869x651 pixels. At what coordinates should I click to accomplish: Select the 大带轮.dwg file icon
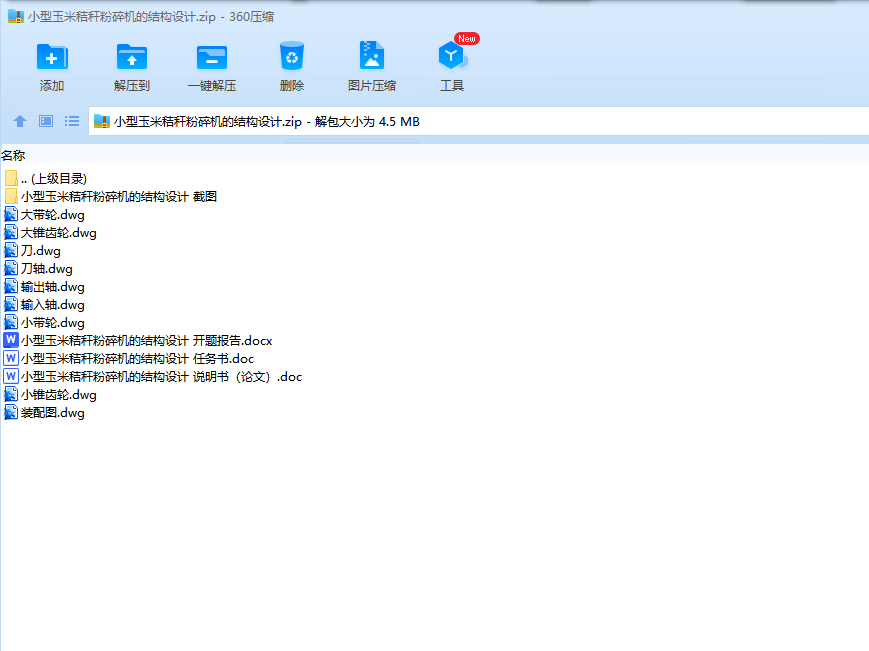coord(11,214)
